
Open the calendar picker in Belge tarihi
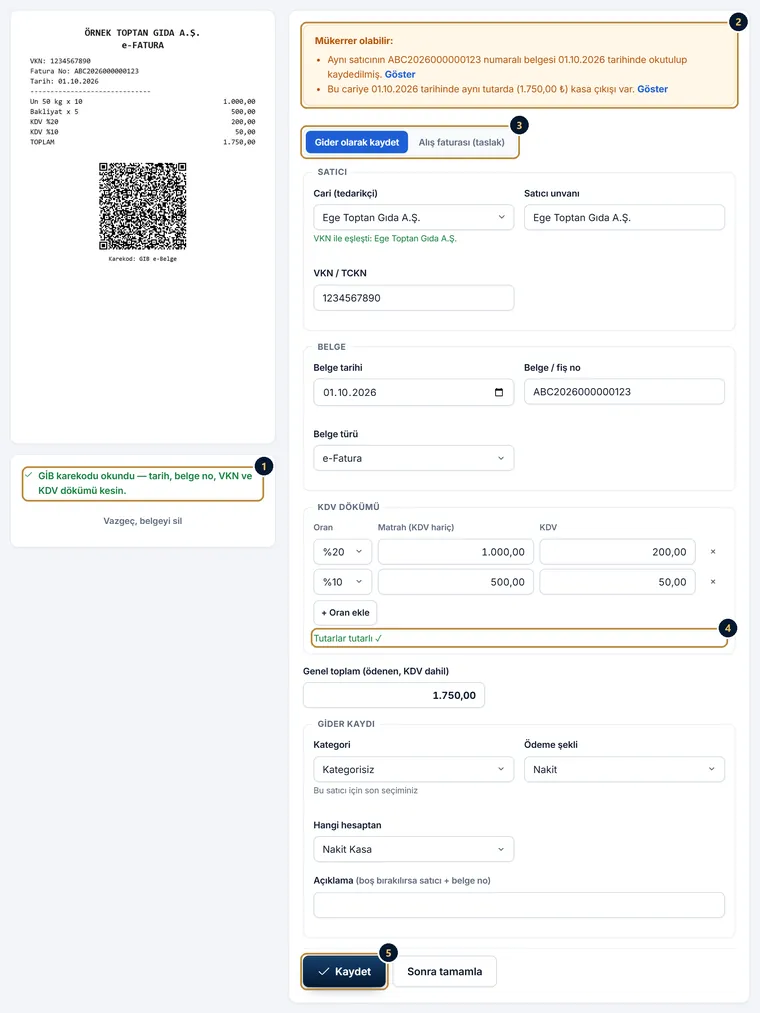coord(499,392)
